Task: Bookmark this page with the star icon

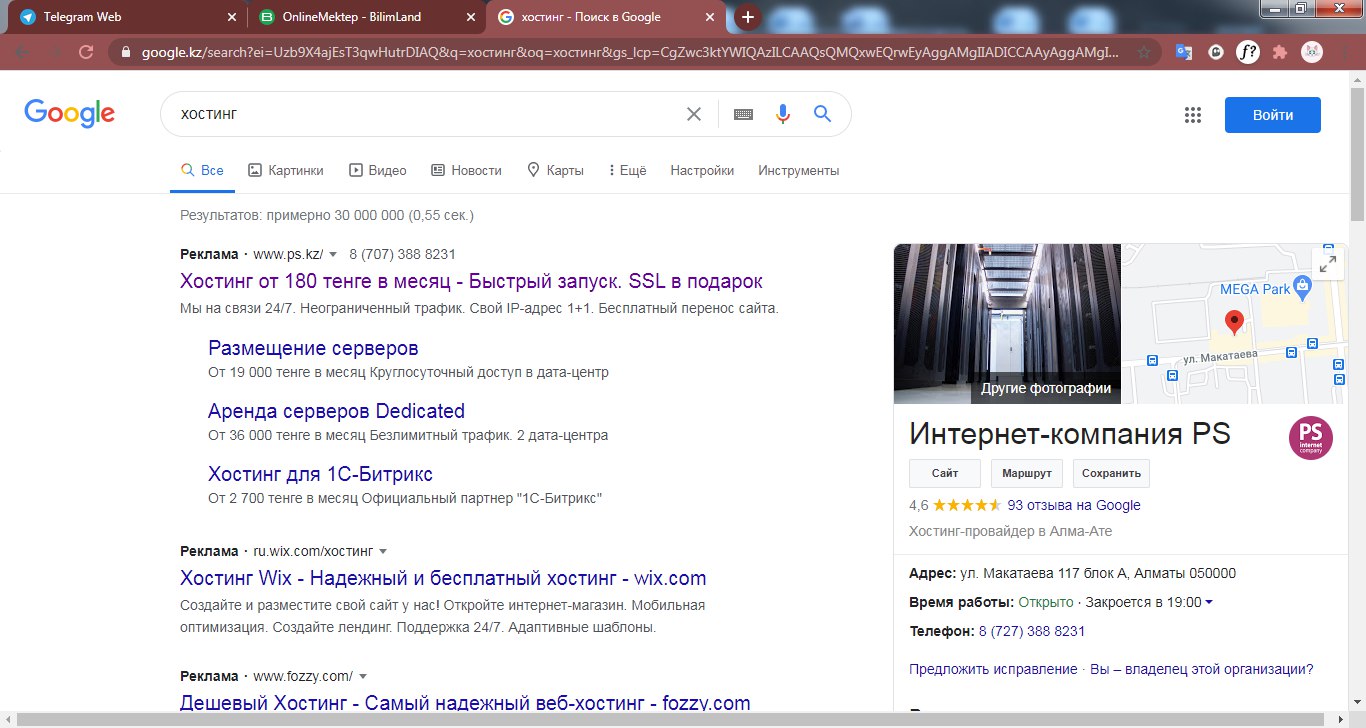Action: pyautogui.click(x=1144, y=52)
